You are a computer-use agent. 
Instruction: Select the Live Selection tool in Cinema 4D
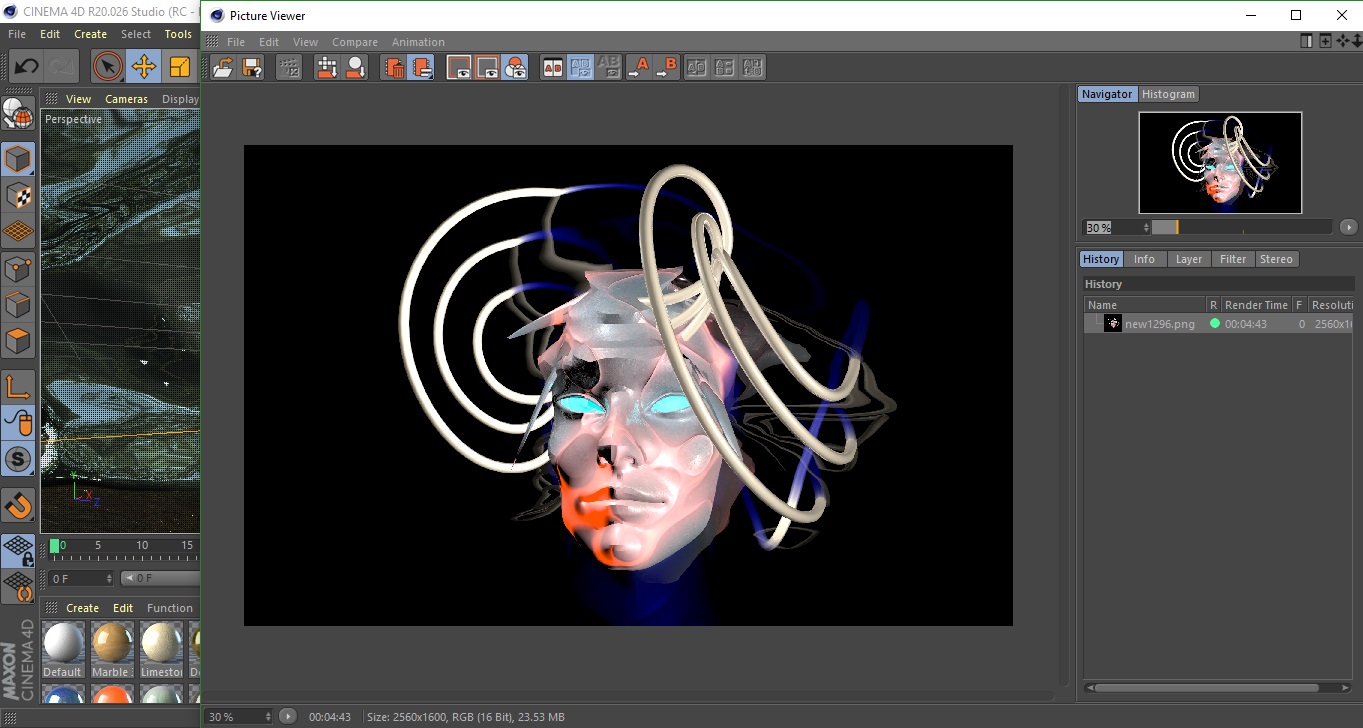[107, 67]
